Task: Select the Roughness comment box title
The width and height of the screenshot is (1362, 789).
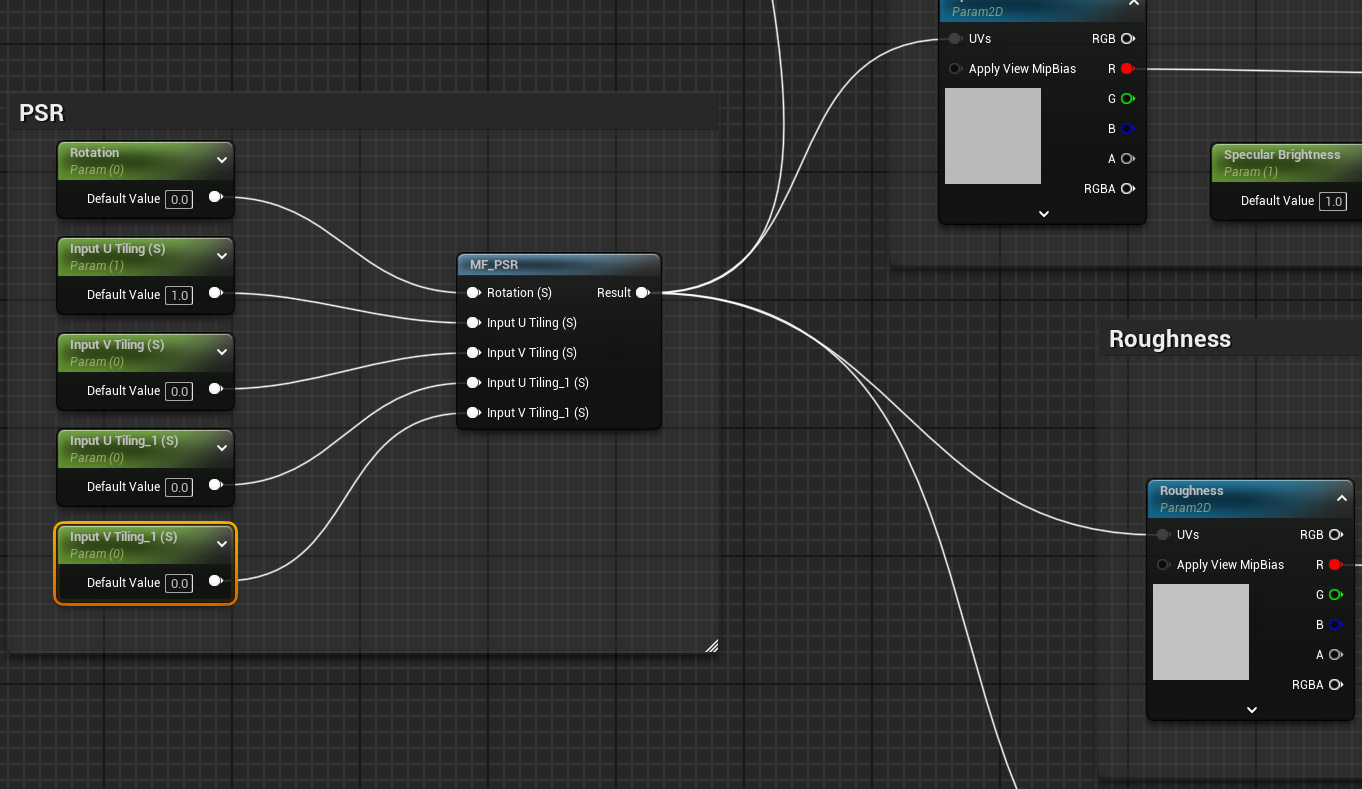Action: coord(1170,339)
